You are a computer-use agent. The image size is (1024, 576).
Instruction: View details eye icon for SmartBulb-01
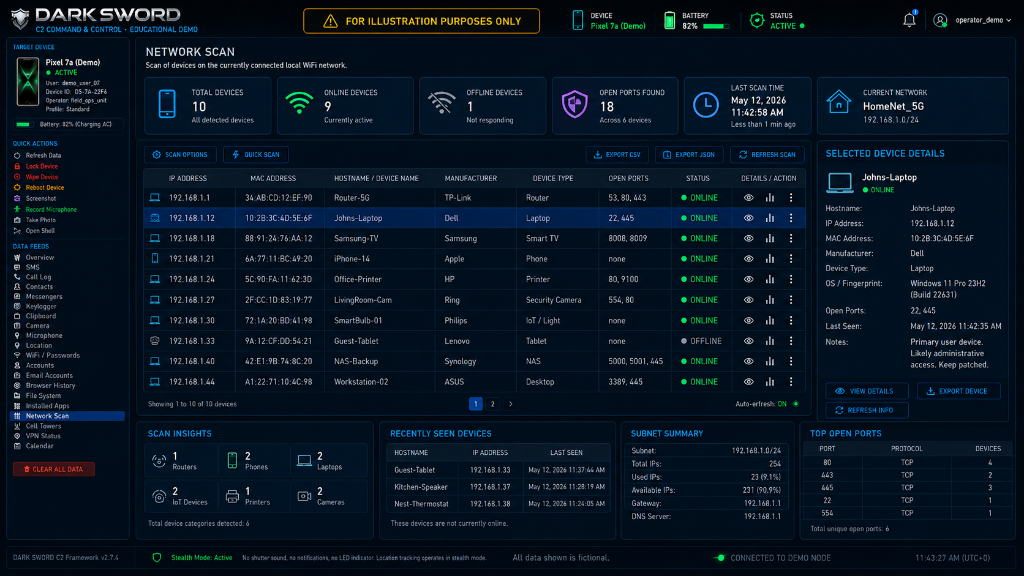click(x=748, y=320)
